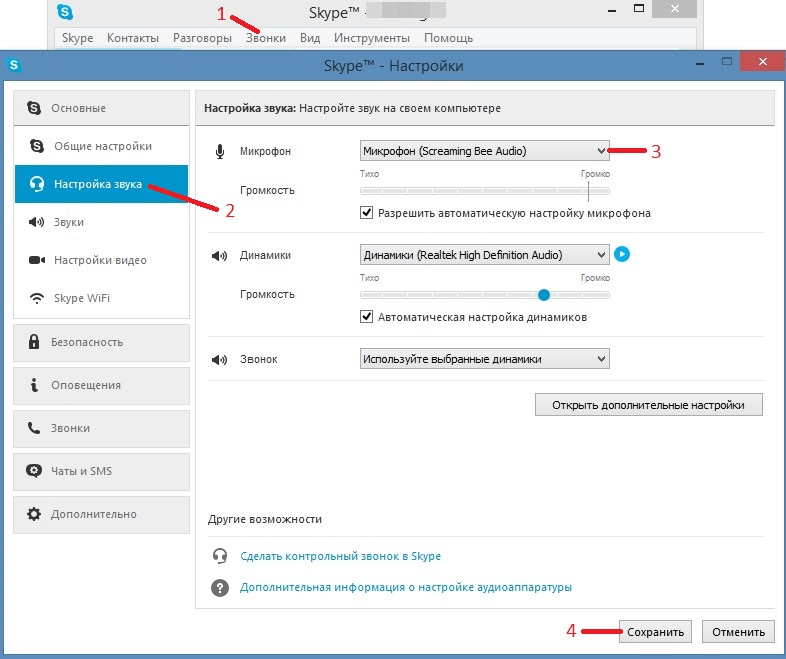Open the Контакты menu
The height and width of the screenshot is (659, 786).
coord(133,38)
